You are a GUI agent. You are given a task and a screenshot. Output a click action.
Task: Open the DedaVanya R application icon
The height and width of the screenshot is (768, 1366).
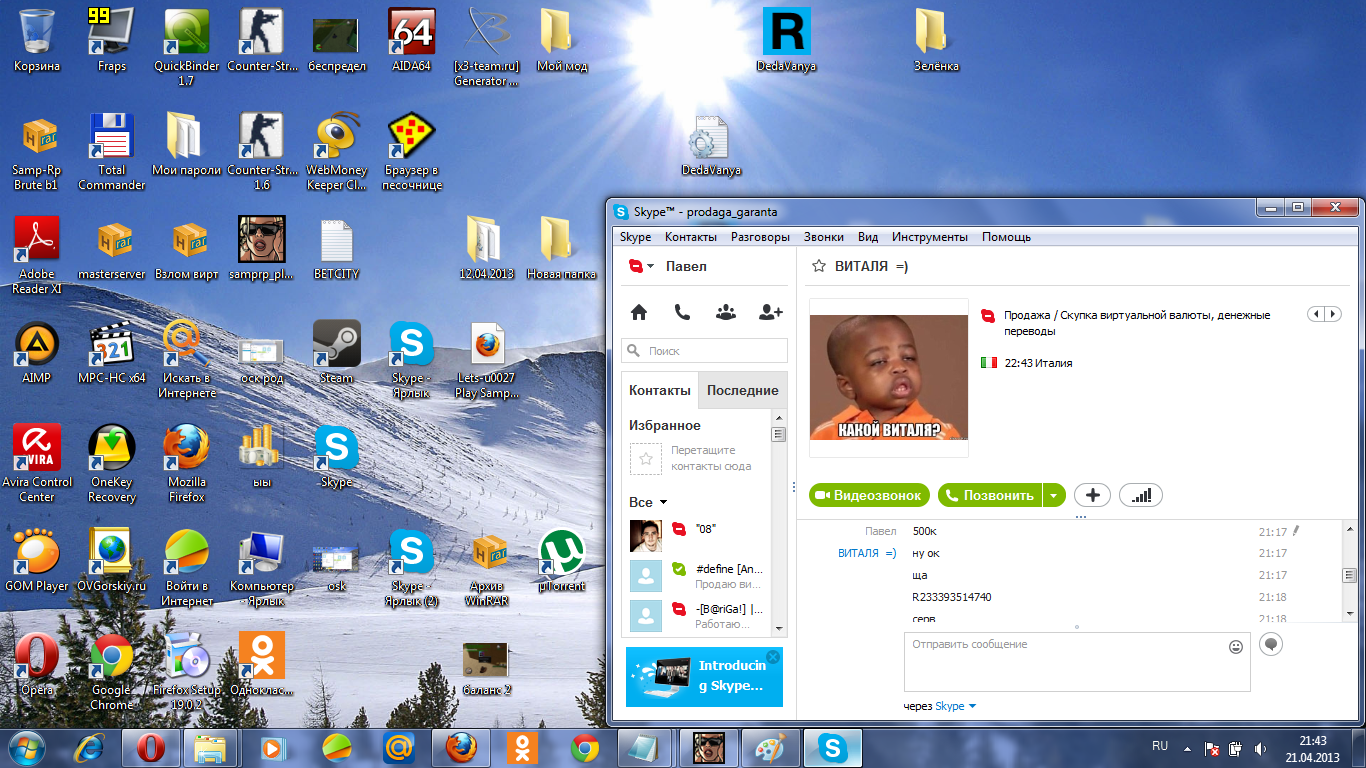click(786, 41)
